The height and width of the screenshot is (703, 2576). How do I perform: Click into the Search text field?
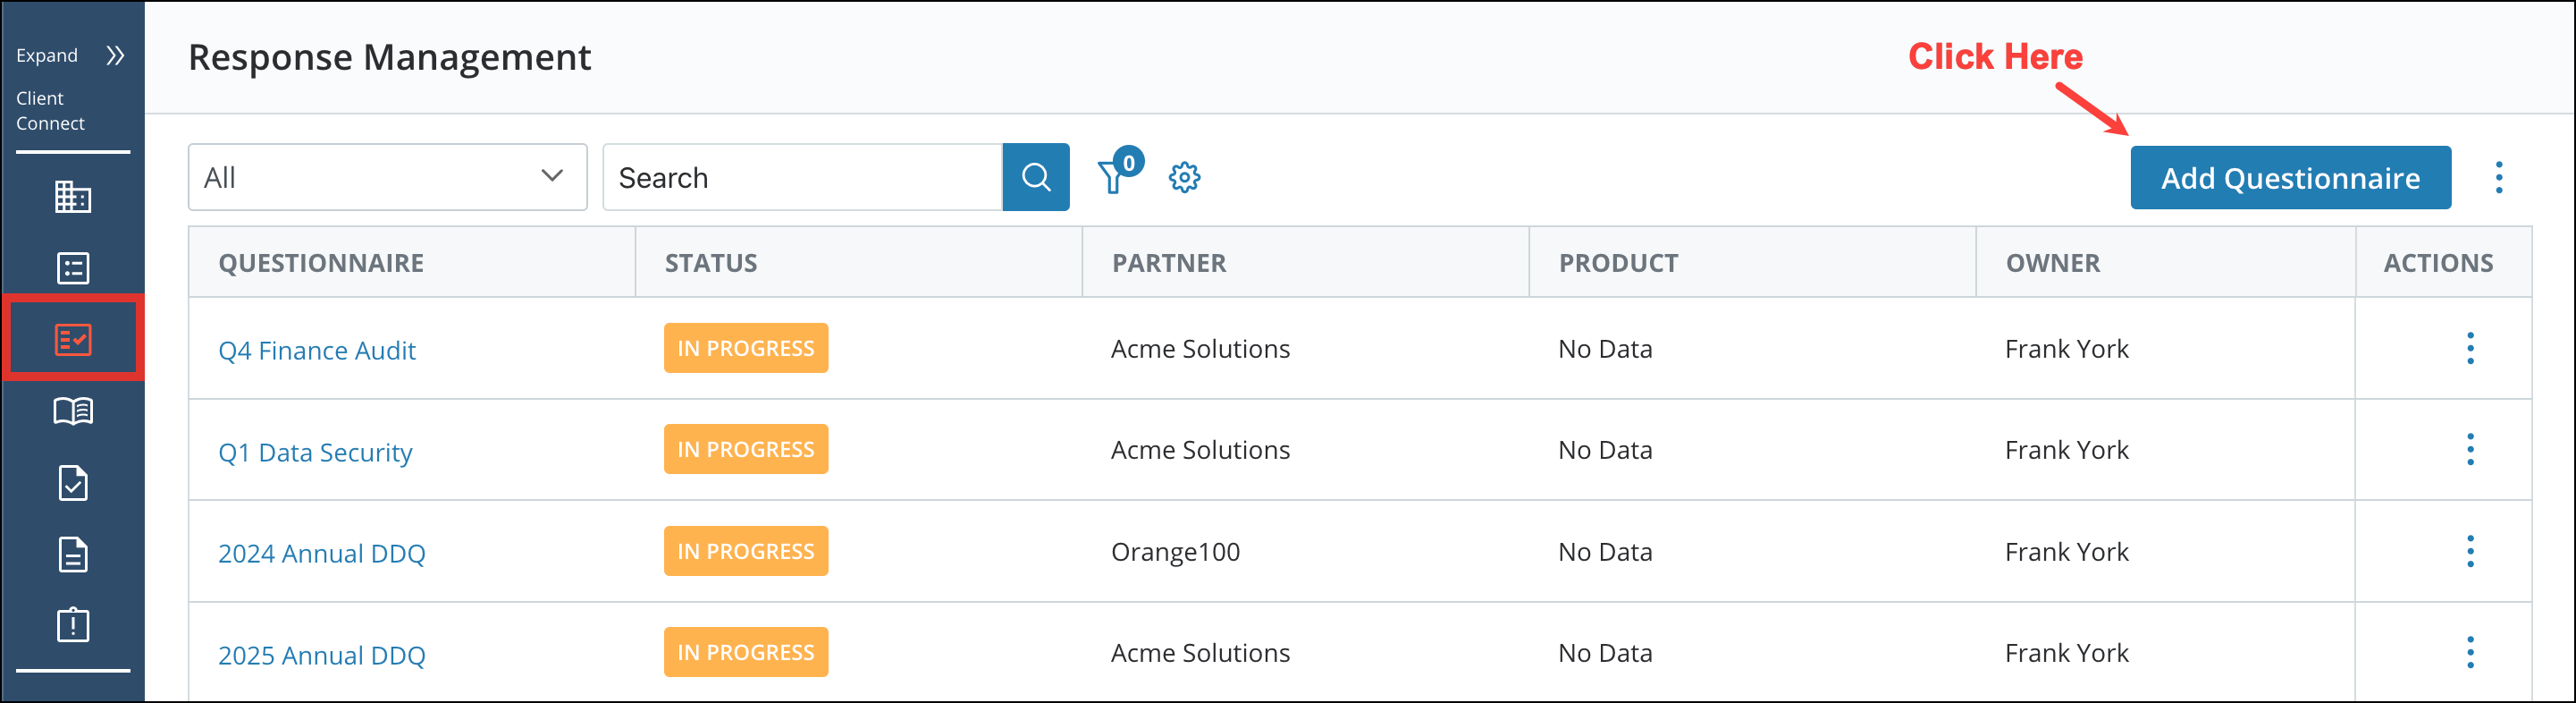point(802,177)
